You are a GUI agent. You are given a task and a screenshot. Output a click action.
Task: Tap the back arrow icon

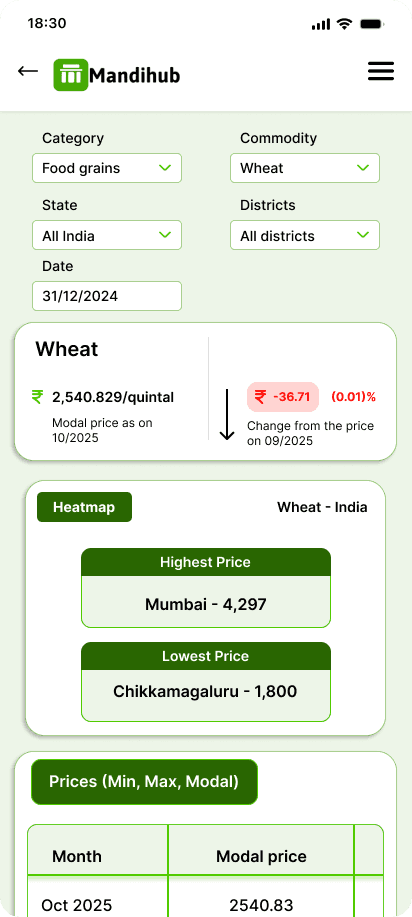click(x=28, y=71)
